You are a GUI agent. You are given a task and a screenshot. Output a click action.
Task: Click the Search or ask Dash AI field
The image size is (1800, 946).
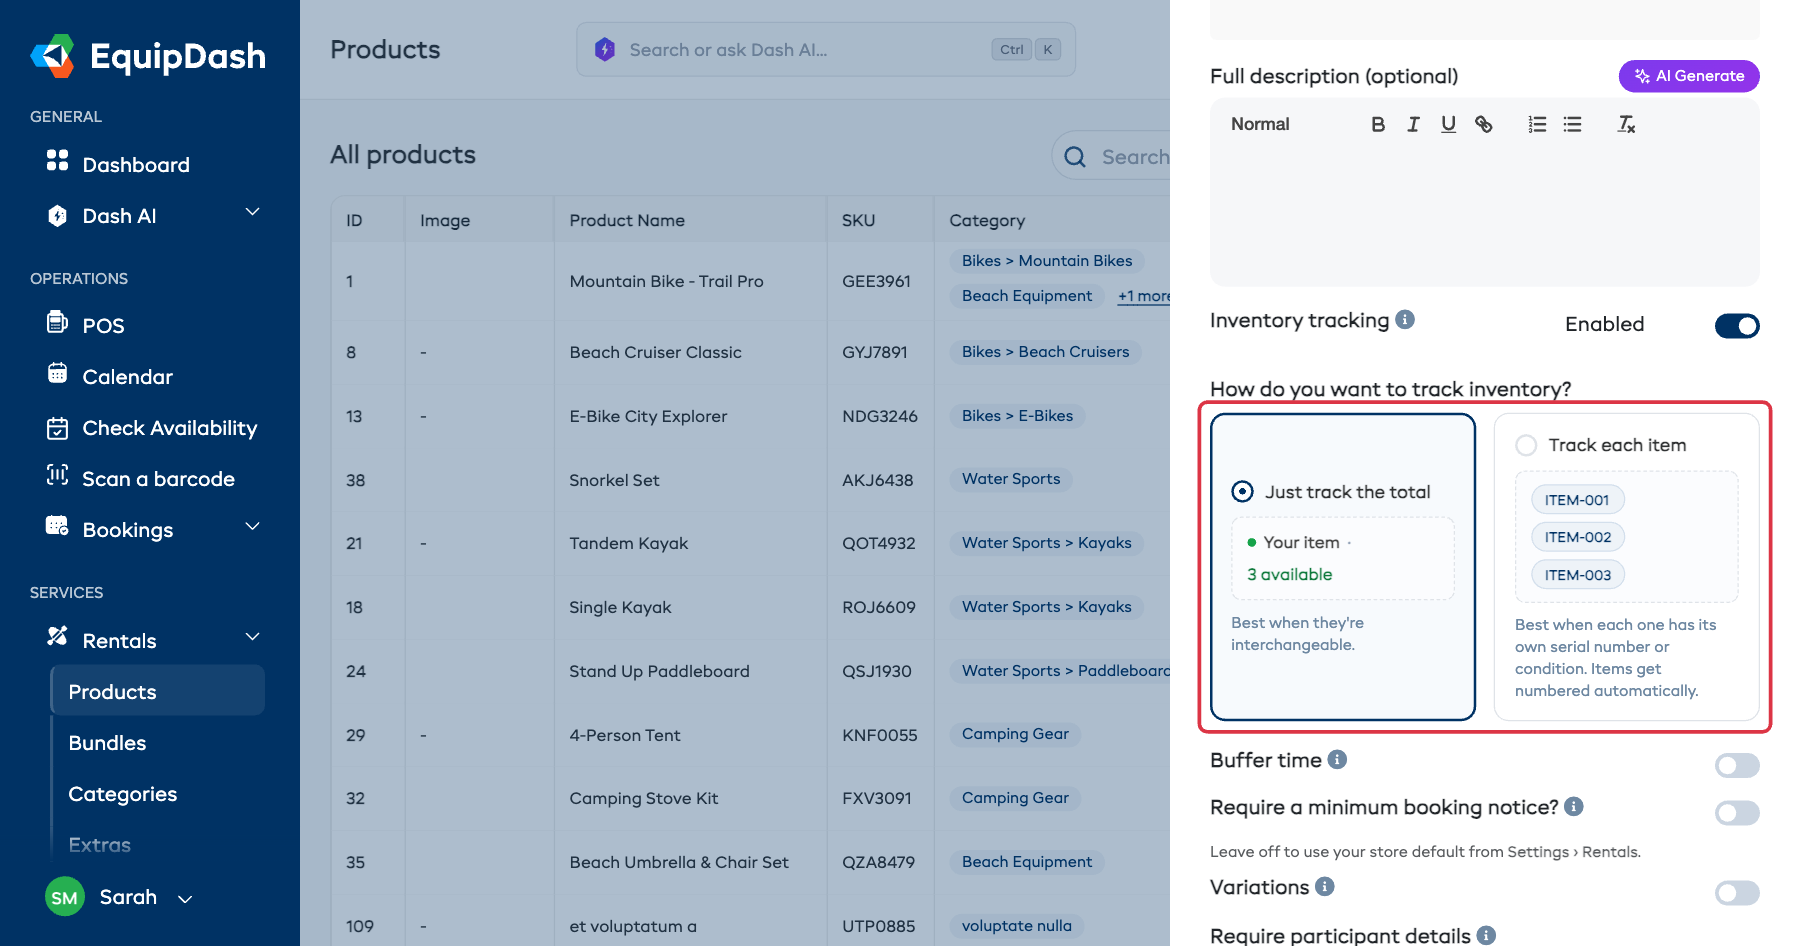tap(826, 49)
